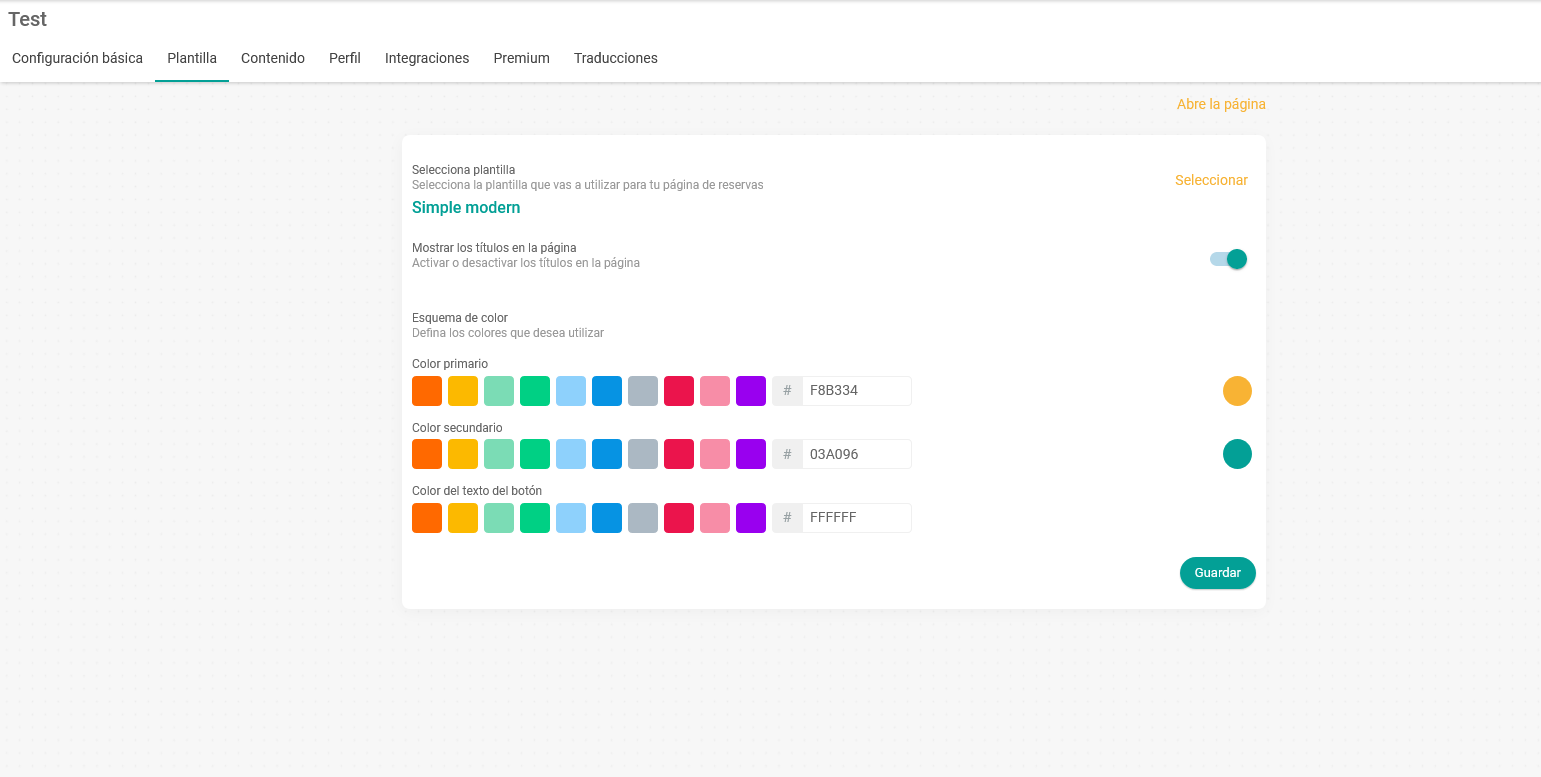Viewport: 1541px width, 777px height.
Task: Set button text color to pink swatch
Action: click(715, 518)
